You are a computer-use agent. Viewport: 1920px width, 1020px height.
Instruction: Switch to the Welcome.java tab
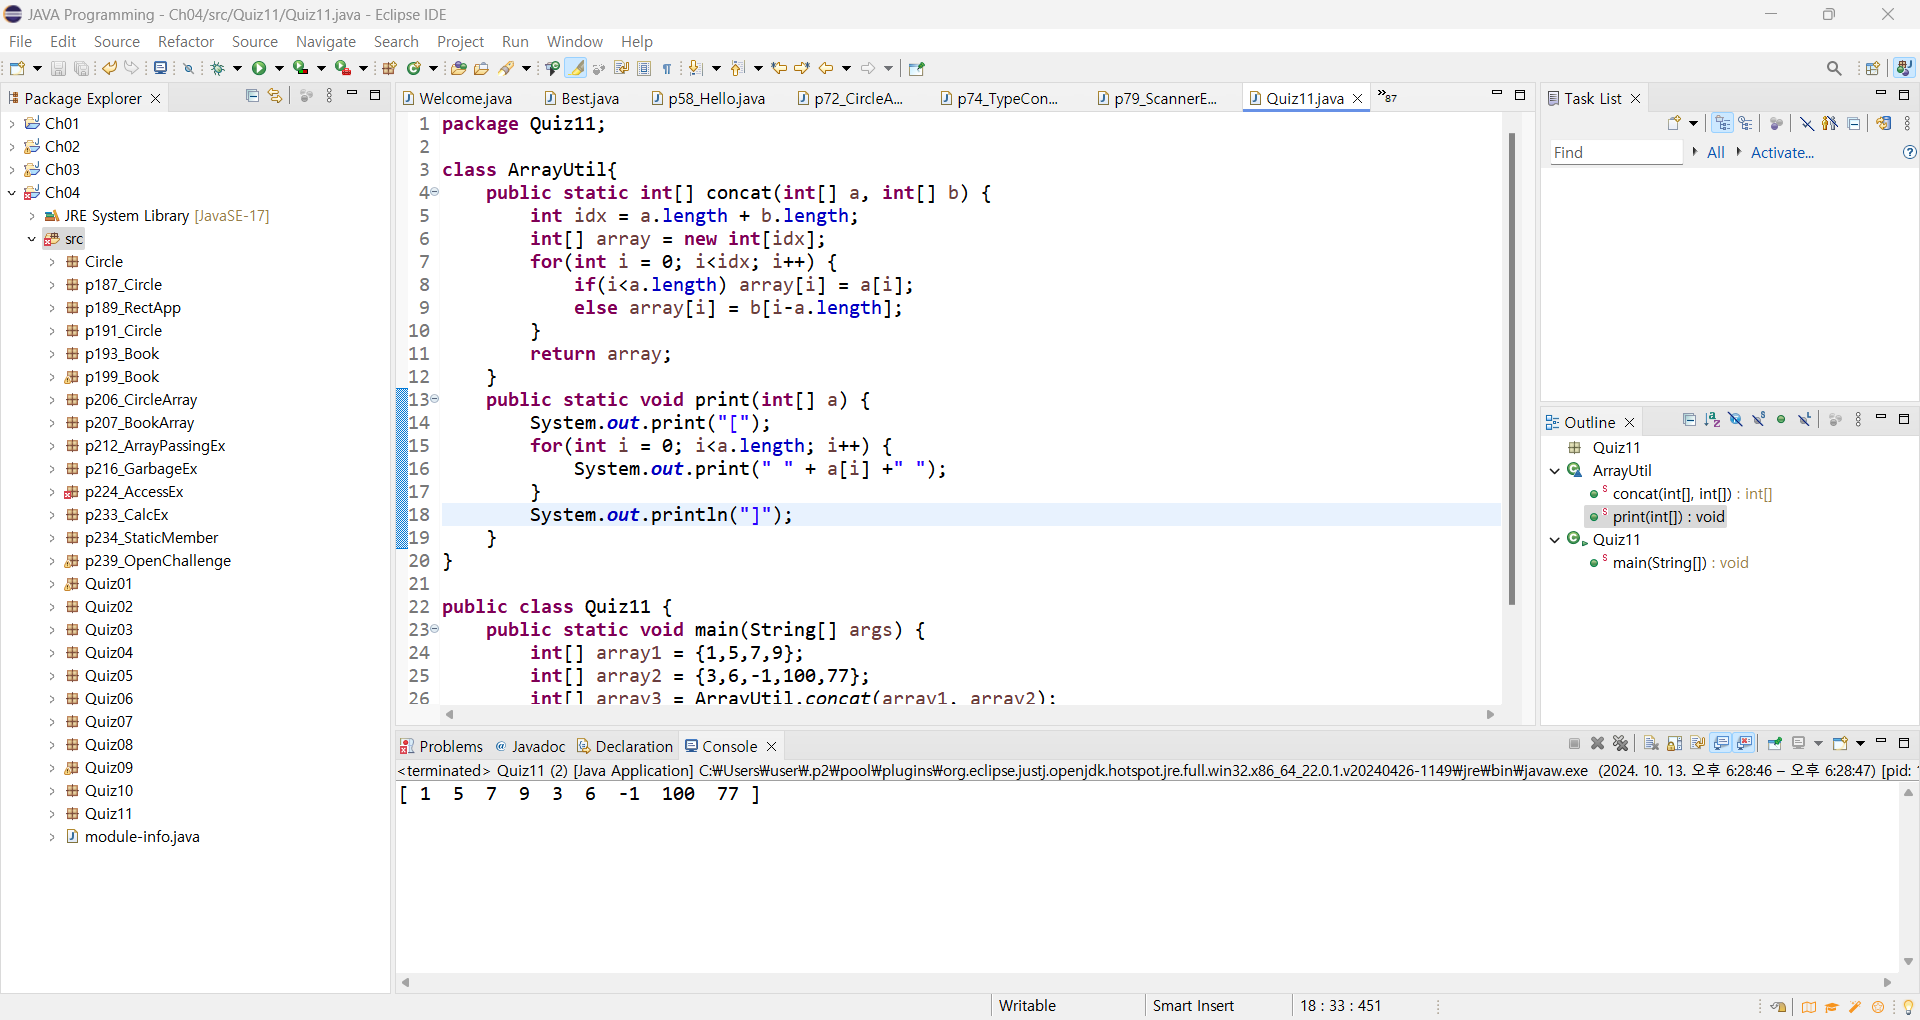[458, 98]
